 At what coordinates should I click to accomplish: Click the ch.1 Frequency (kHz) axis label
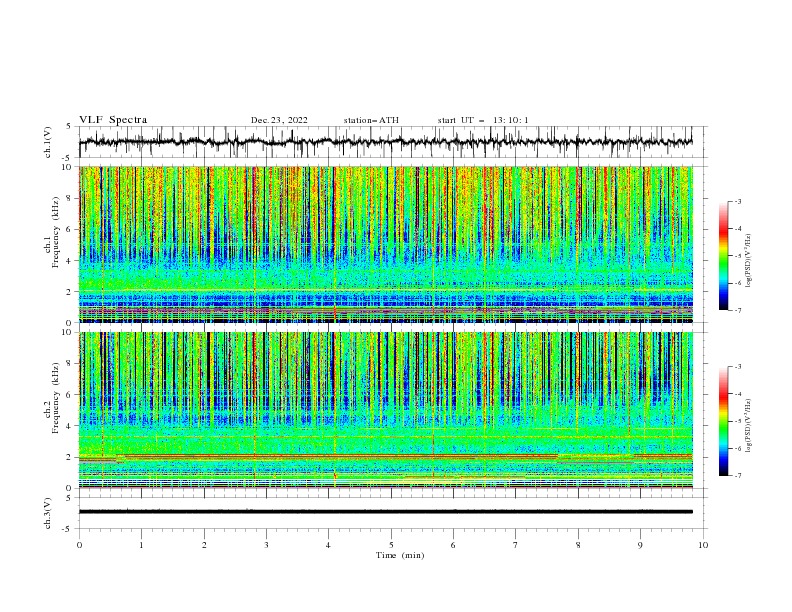pos(53,233)
